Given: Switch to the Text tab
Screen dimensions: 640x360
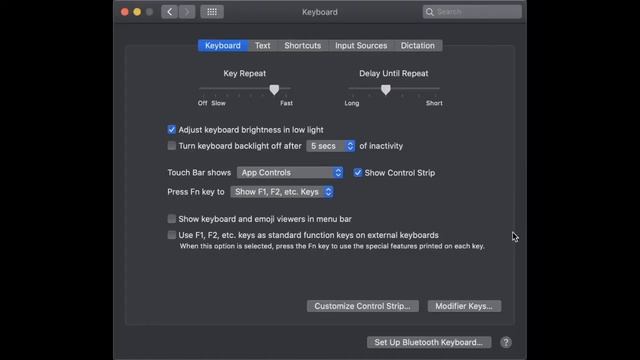Looking at the screenshot, I should pos(263,45).
